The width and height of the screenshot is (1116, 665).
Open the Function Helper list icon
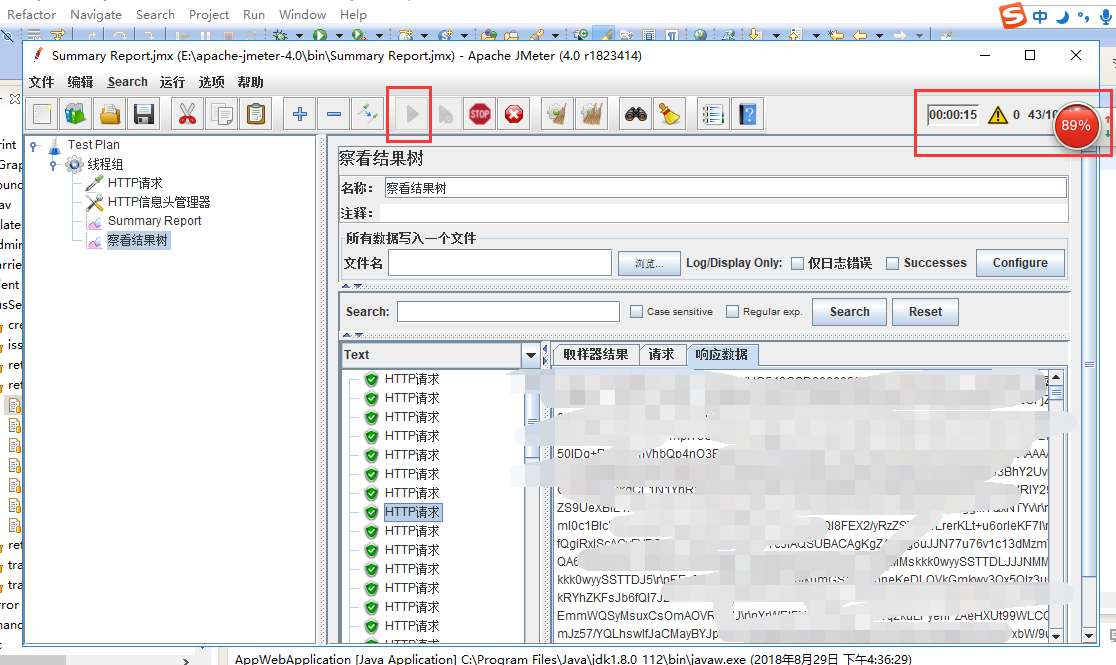[x=713, y=114]
